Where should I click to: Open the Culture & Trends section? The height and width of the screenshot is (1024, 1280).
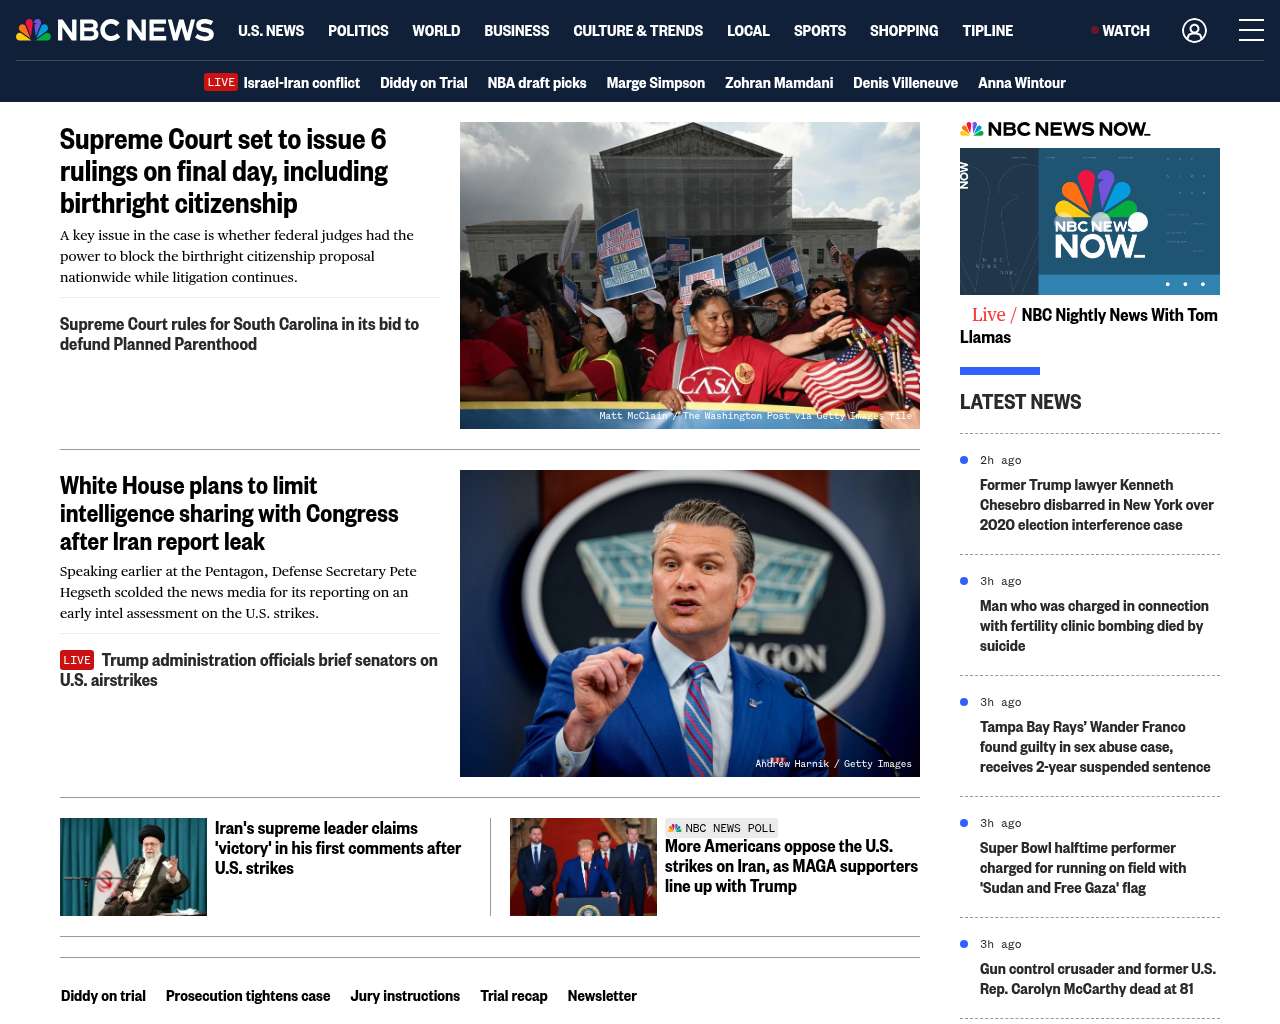point(638,30)
